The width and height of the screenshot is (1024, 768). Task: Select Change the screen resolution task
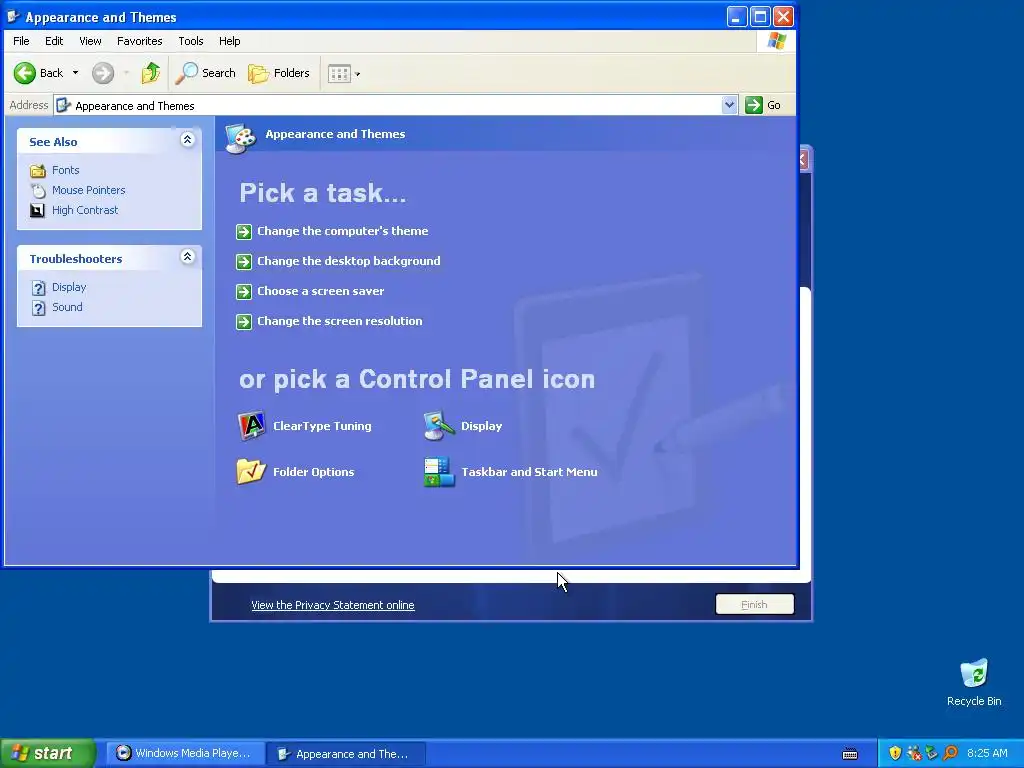pos(340,321)
